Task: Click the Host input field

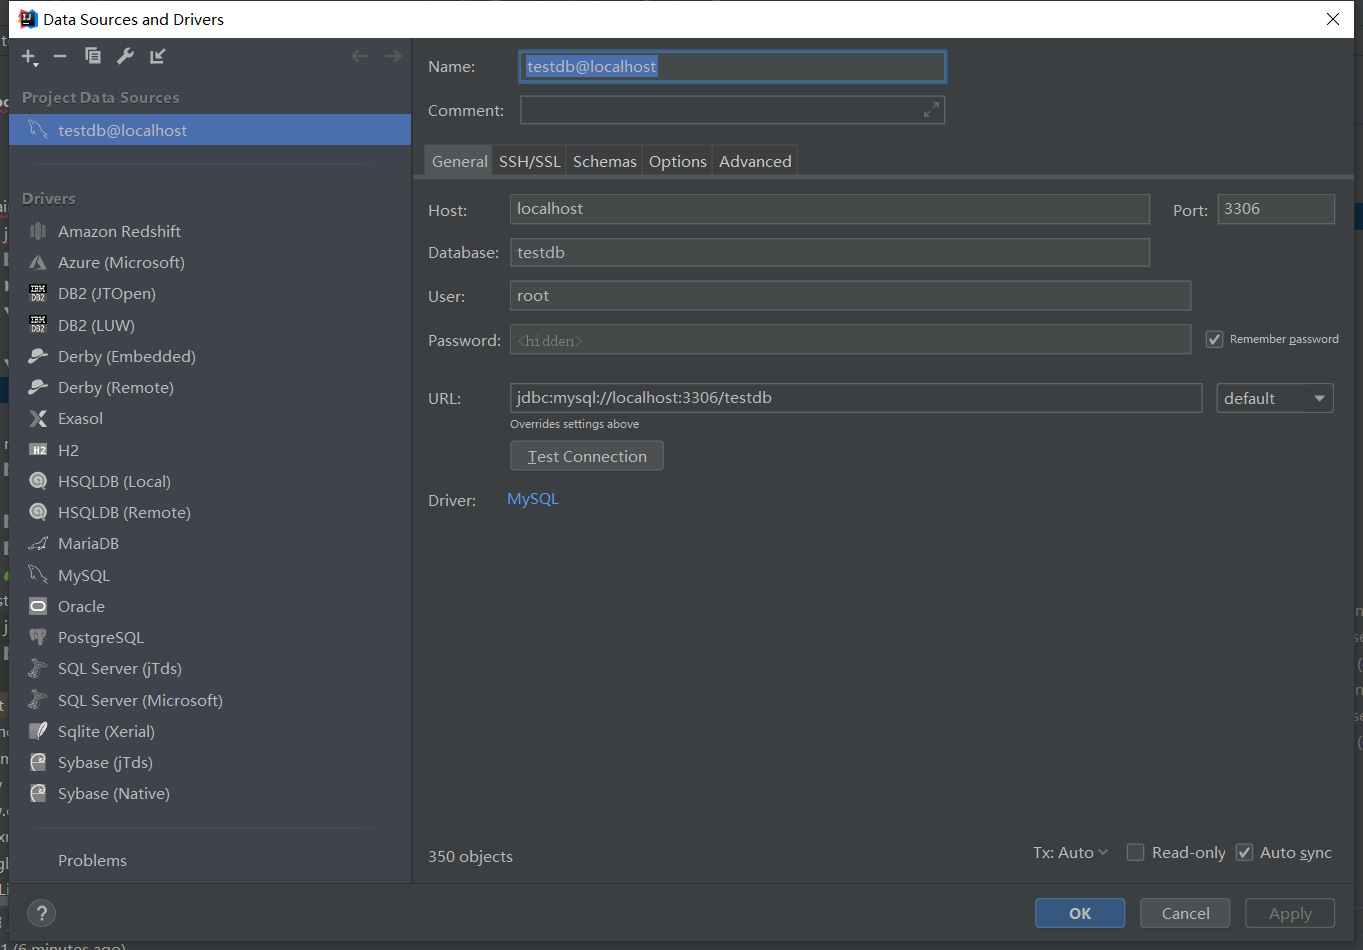Action: pos(830,209)
